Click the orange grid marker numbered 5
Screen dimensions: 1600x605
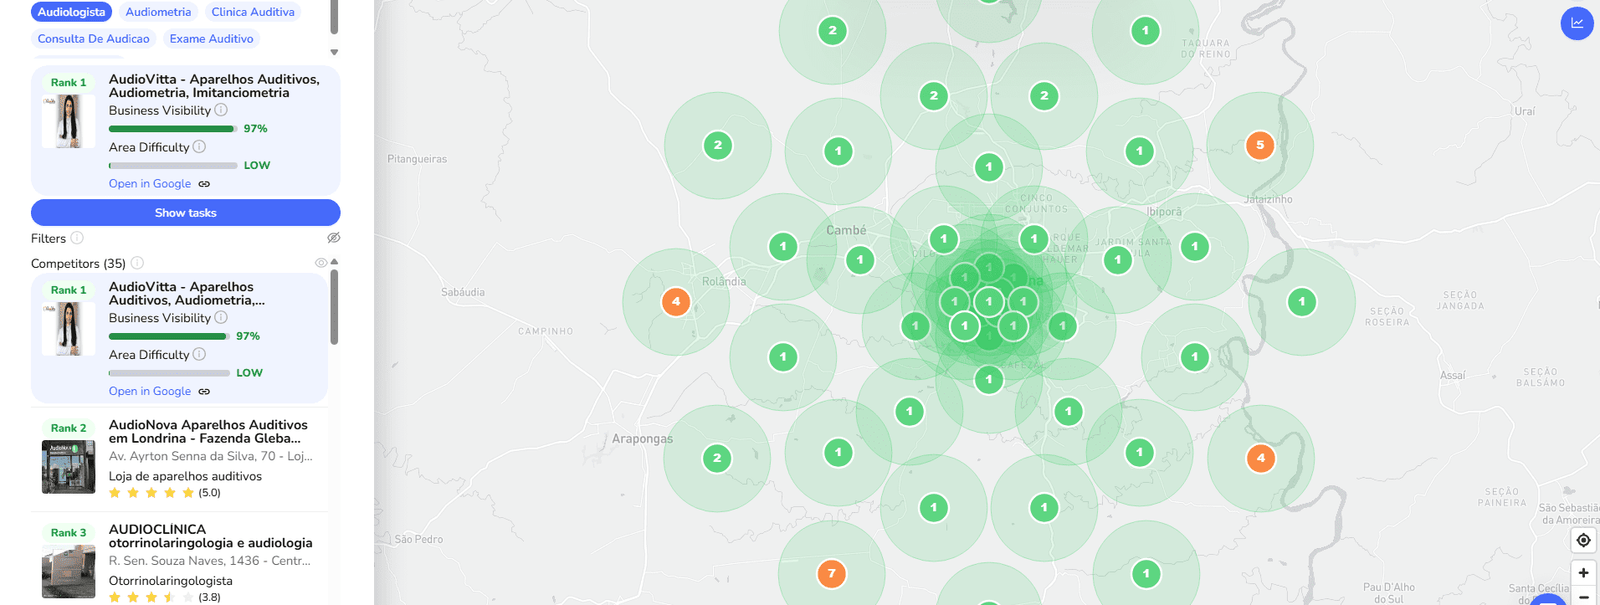[1260, 145]
